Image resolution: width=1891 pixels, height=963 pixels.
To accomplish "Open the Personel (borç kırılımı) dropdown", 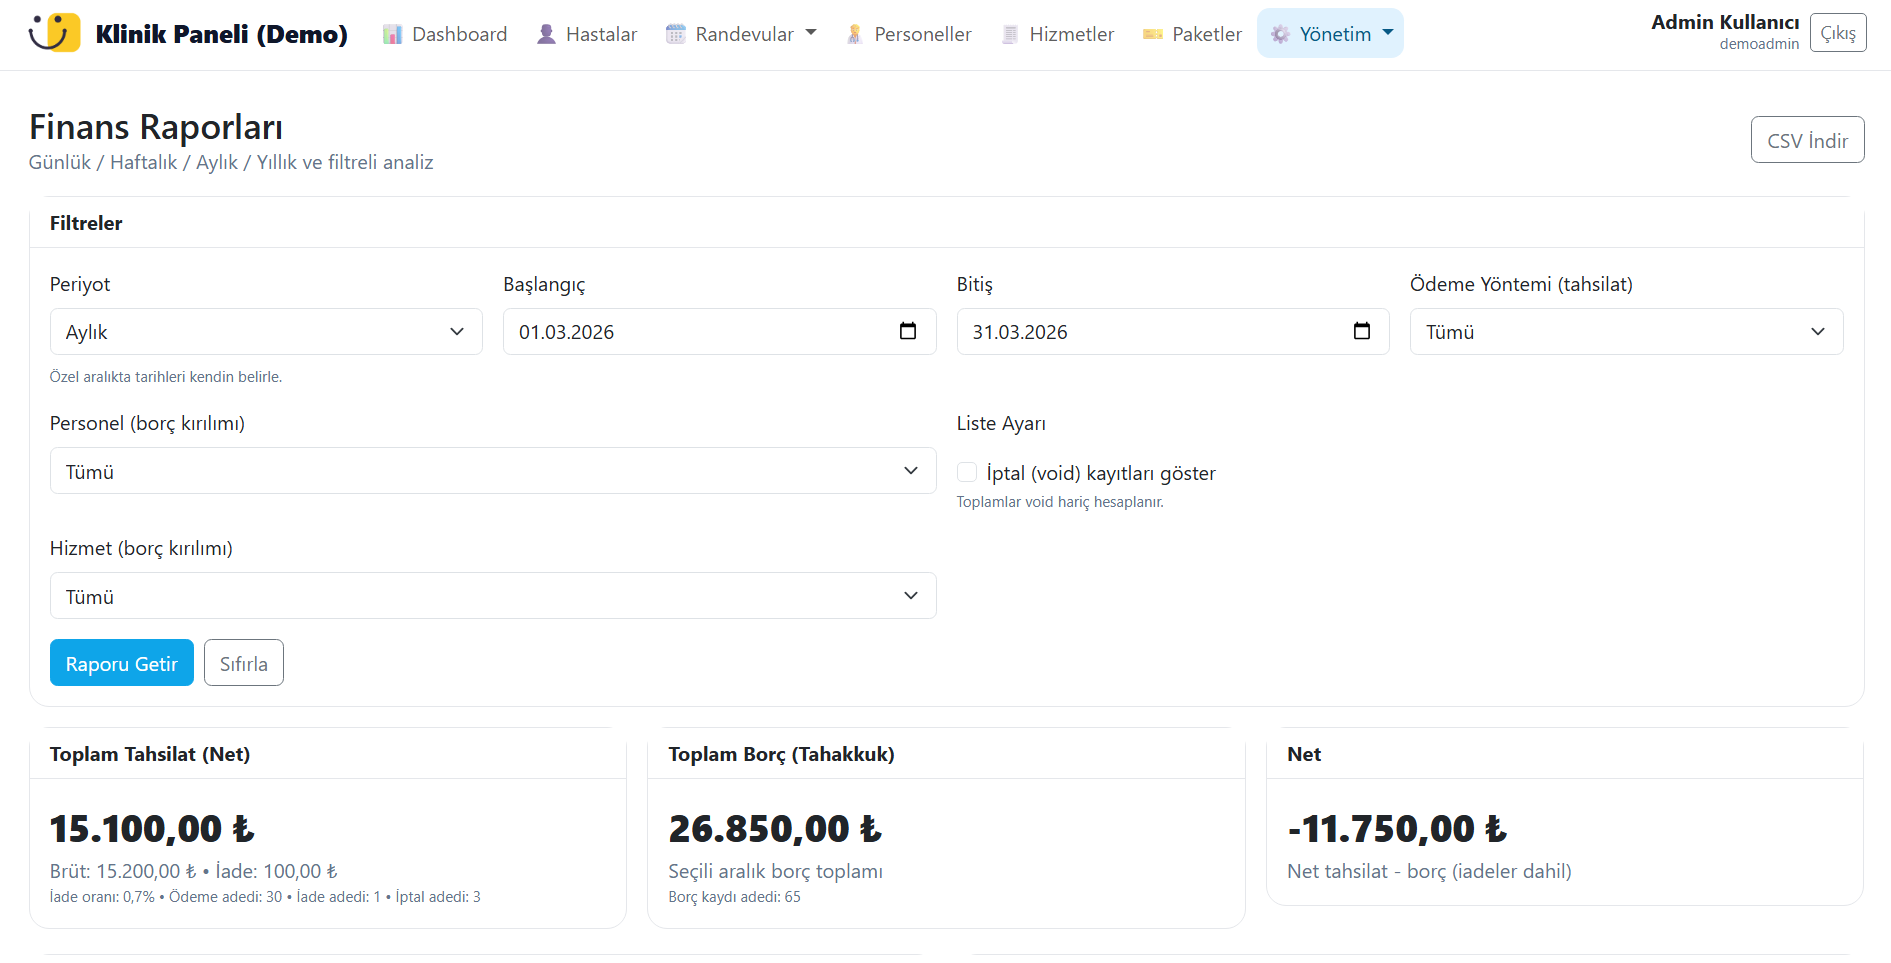I will (x=492, y=471).
